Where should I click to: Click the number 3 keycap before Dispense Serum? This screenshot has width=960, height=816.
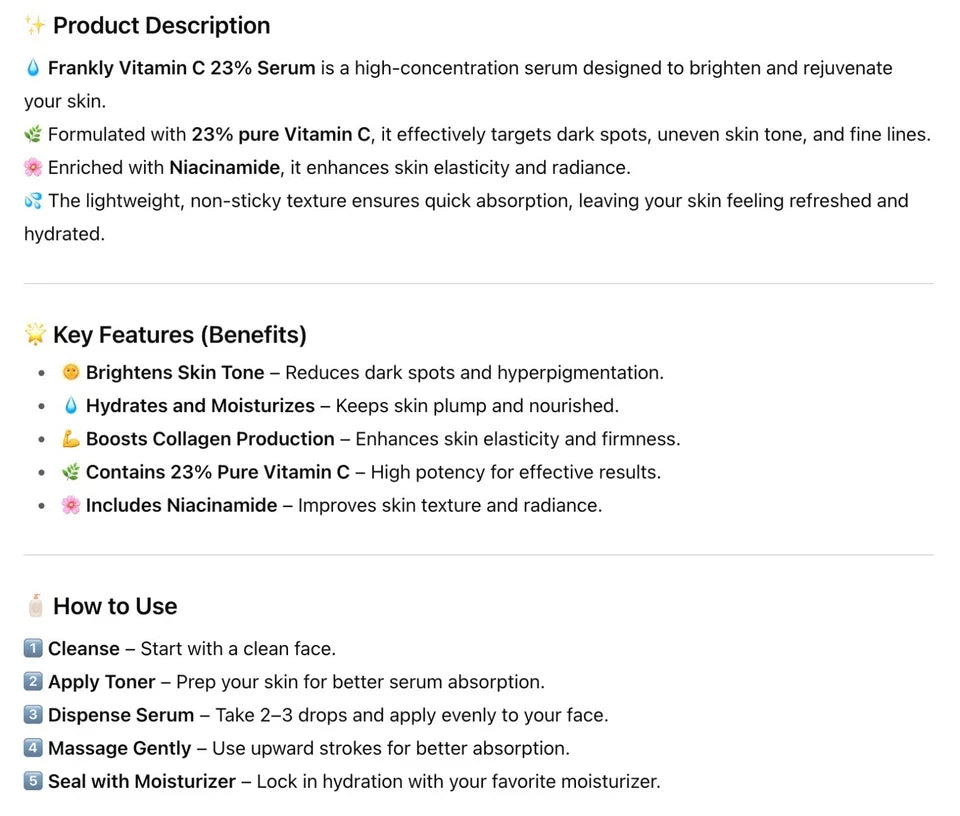(x=33, y=714)
